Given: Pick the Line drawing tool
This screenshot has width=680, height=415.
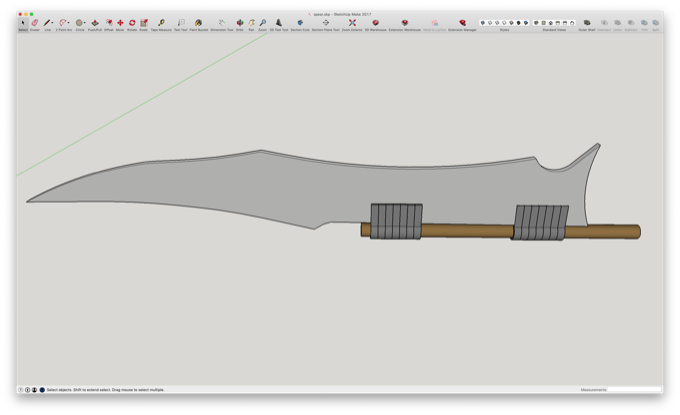Looking at the screenshot, I should [x=47, y=23].
